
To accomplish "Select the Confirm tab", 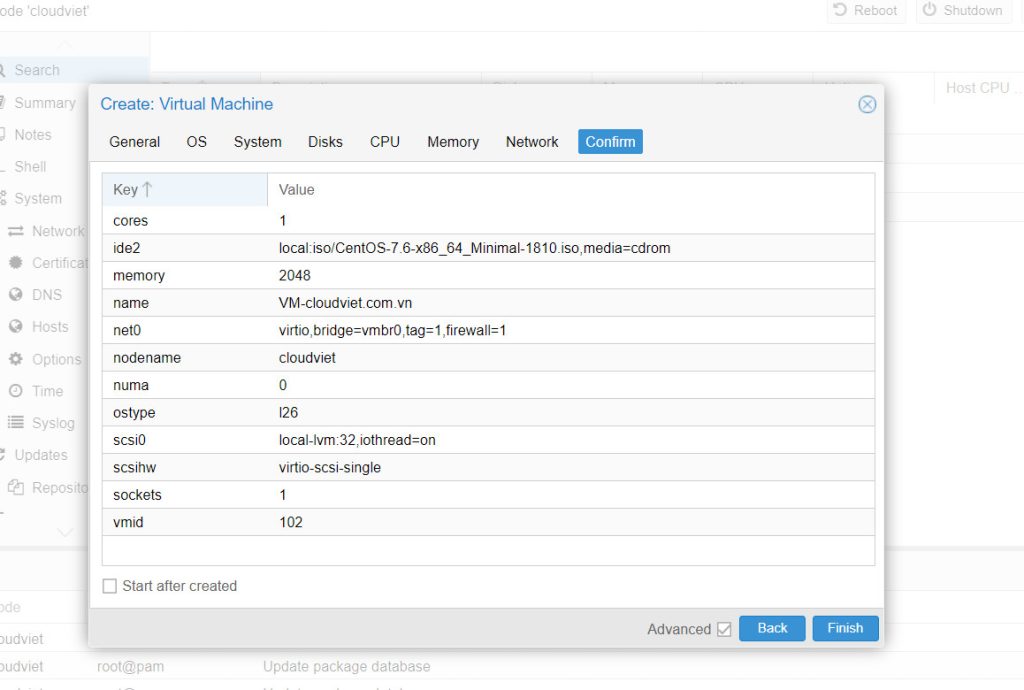I will pos(610,142).
